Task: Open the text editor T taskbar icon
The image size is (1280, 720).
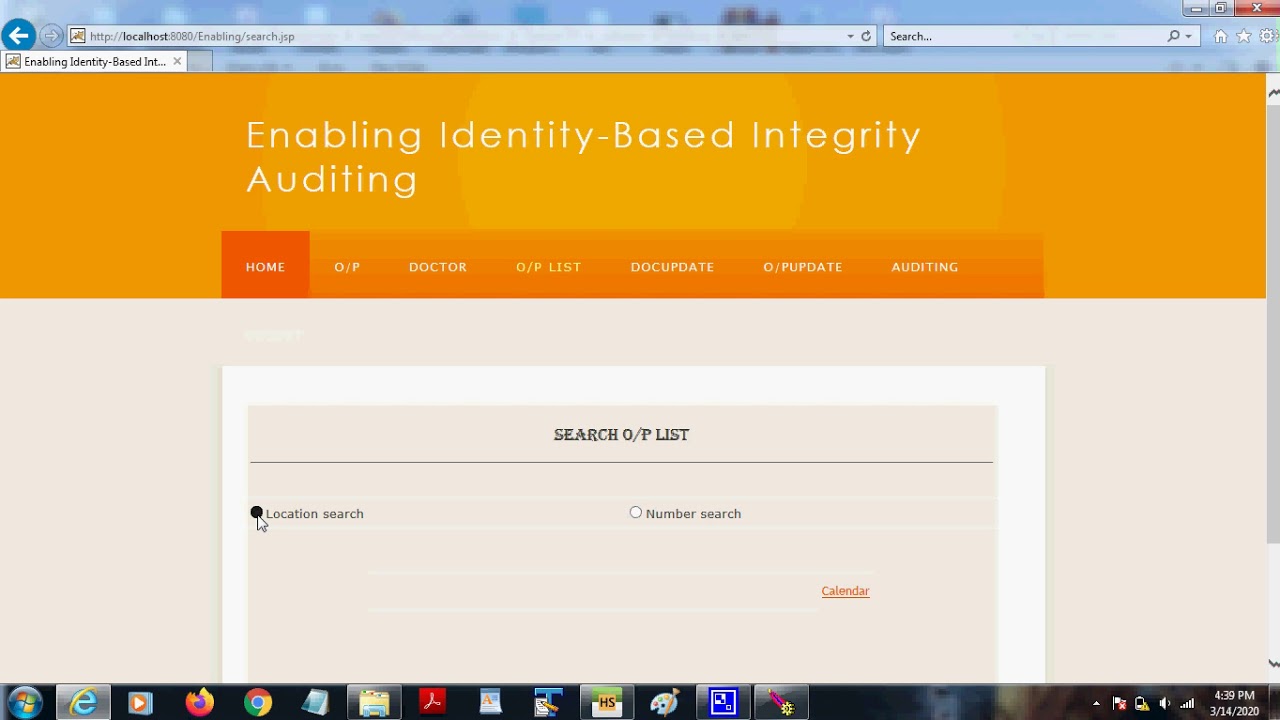Action: 548,703
